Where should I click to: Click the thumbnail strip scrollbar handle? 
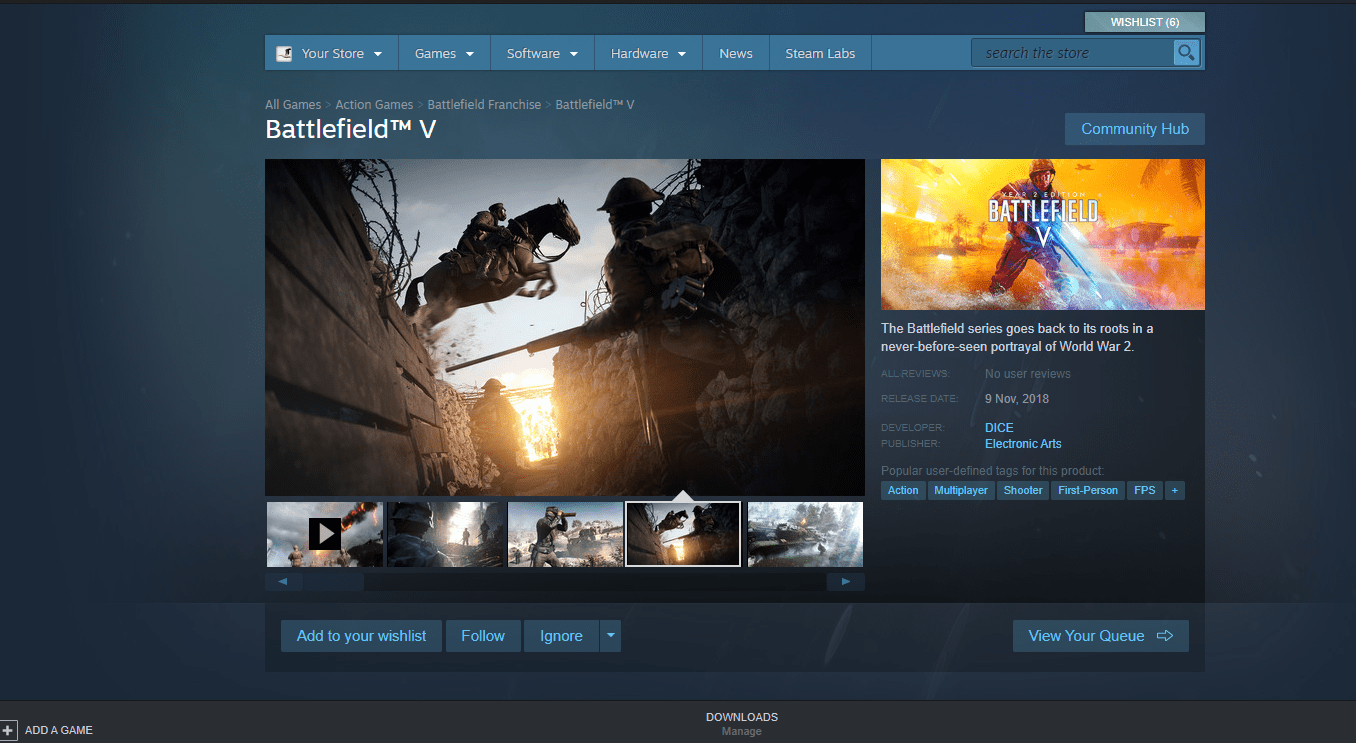pos(334,582)
